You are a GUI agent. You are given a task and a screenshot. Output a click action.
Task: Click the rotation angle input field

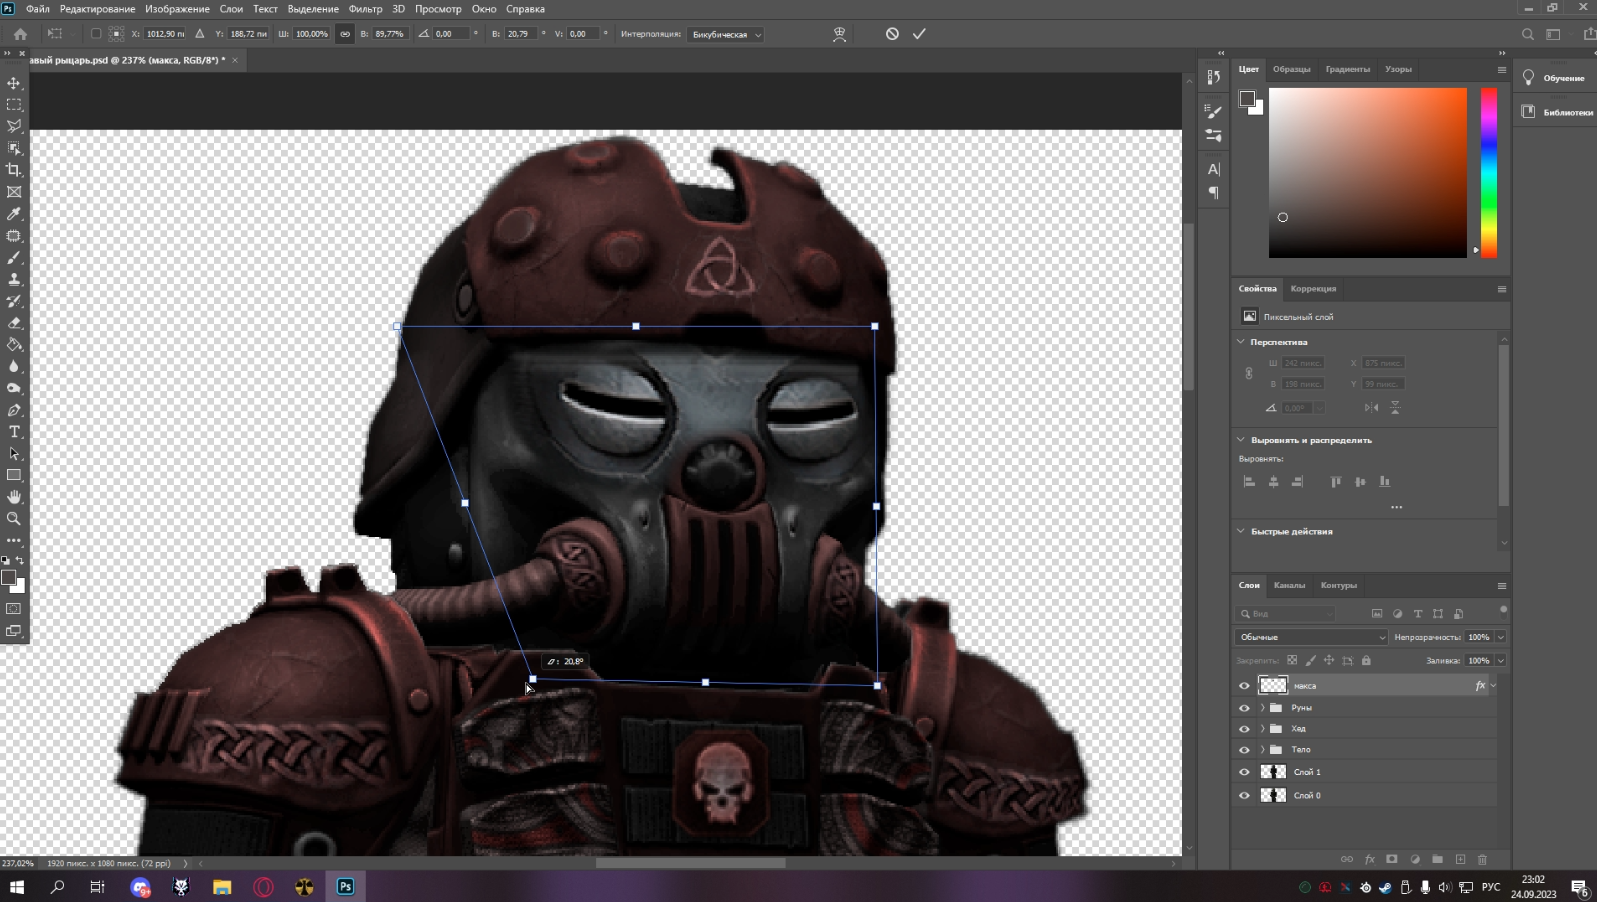point(450,34)
